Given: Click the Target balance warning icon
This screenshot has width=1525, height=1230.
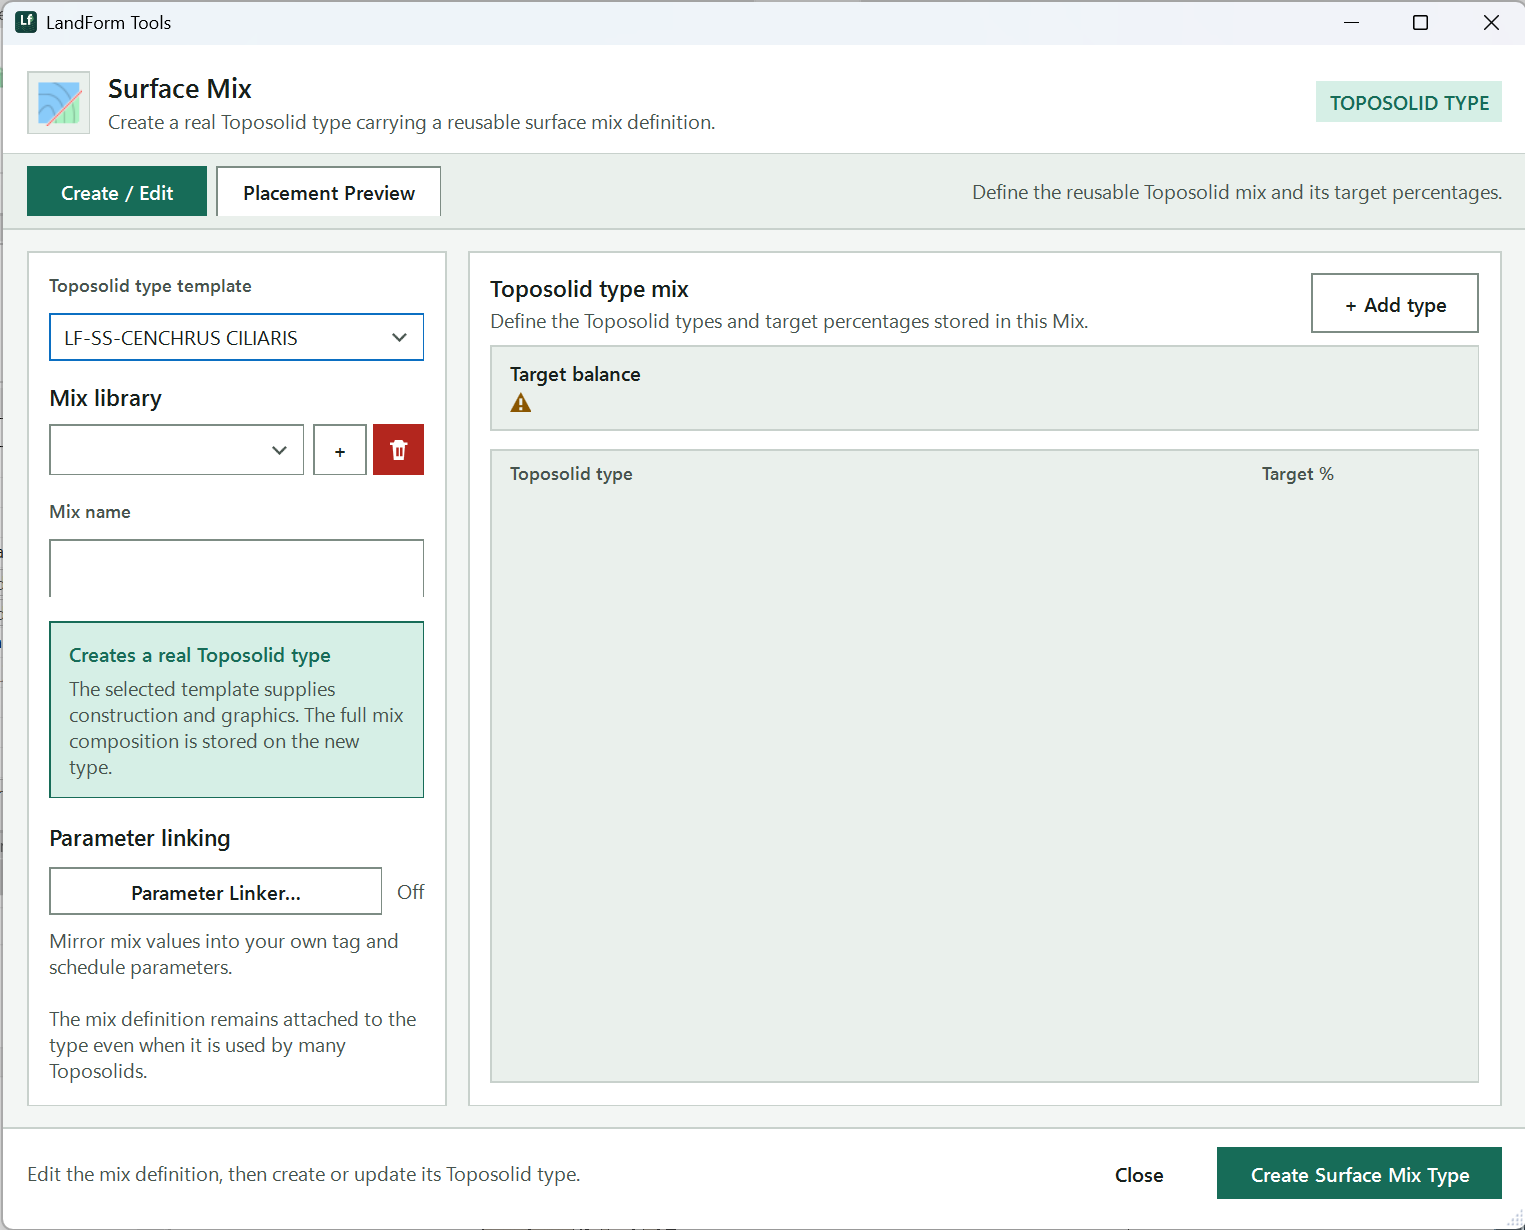Looking at the screenshot, I should coord(521,403).
